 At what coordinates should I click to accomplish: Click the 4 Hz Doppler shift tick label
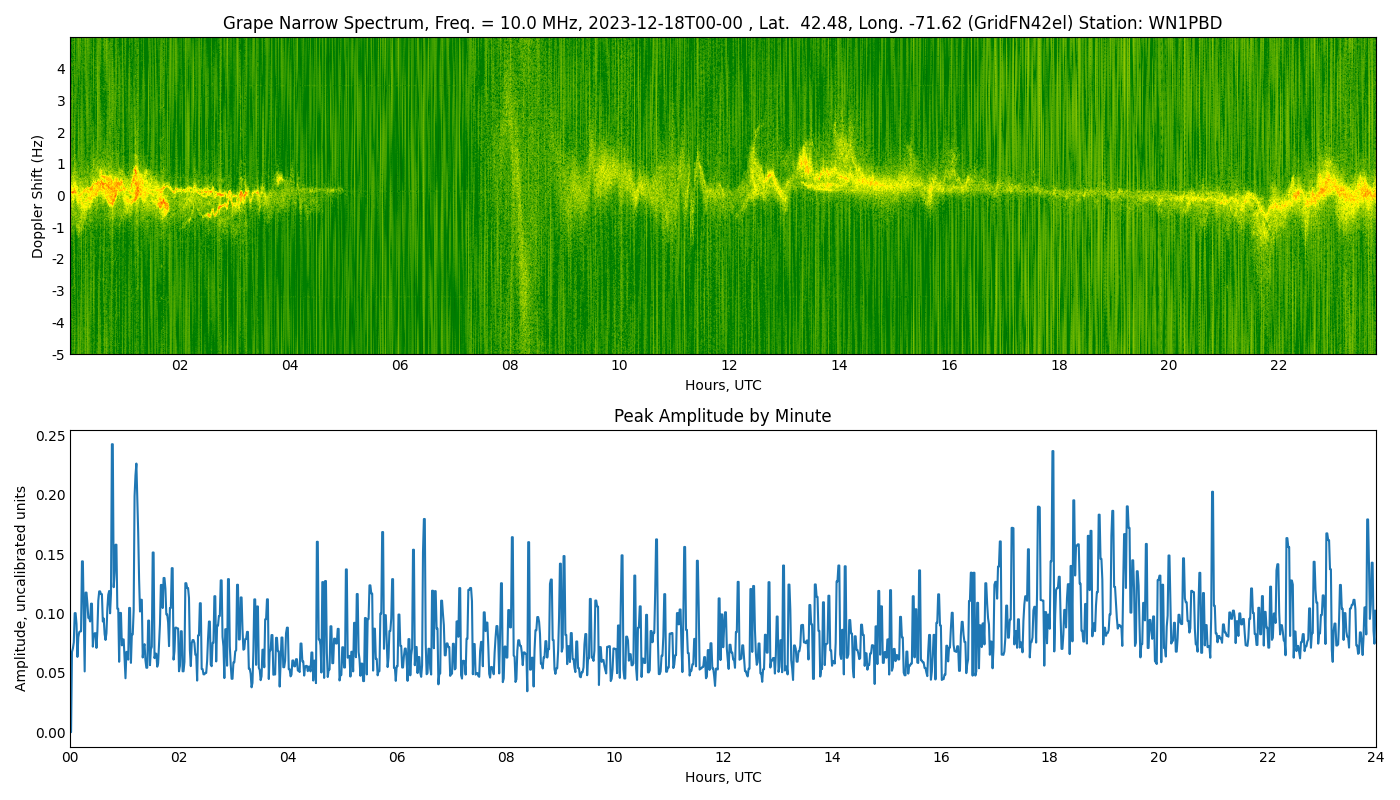coord(61,69)
